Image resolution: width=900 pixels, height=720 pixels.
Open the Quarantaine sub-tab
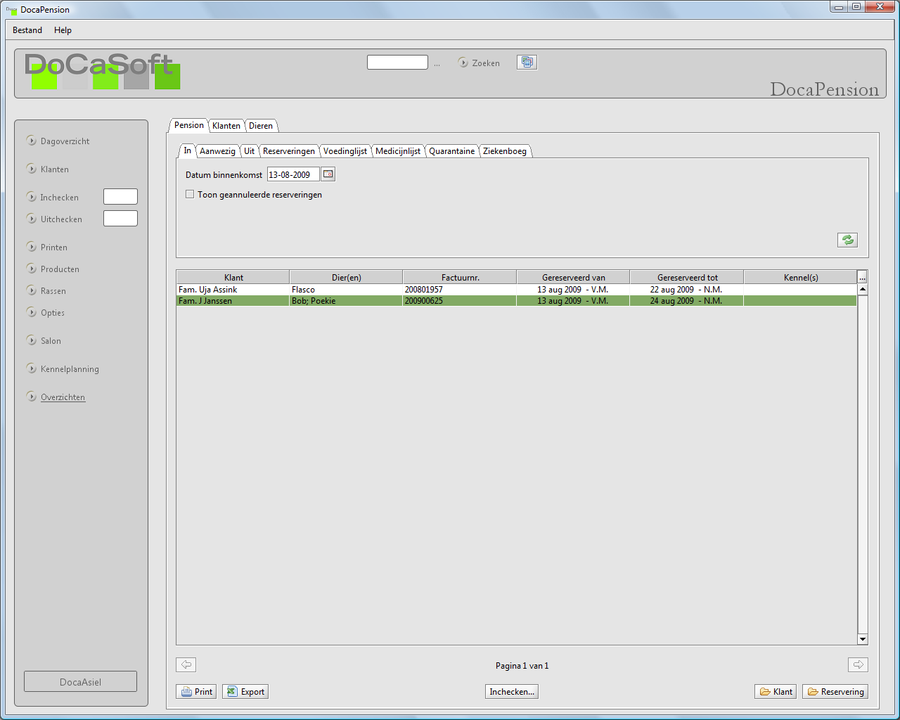click(452, 151)
